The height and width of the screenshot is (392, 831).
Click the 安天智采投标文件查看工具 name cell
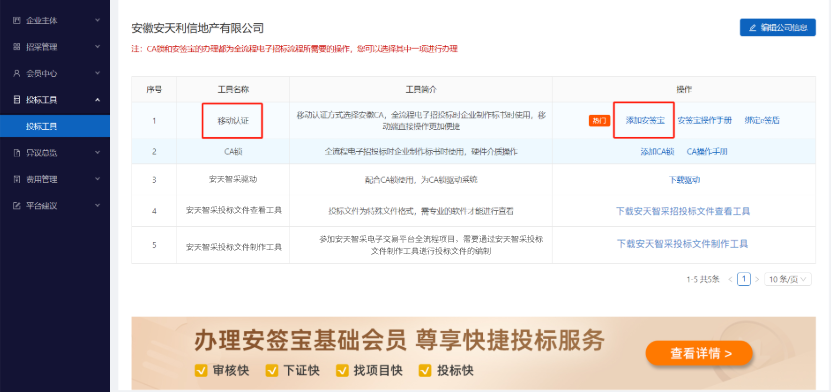point(233,210)
